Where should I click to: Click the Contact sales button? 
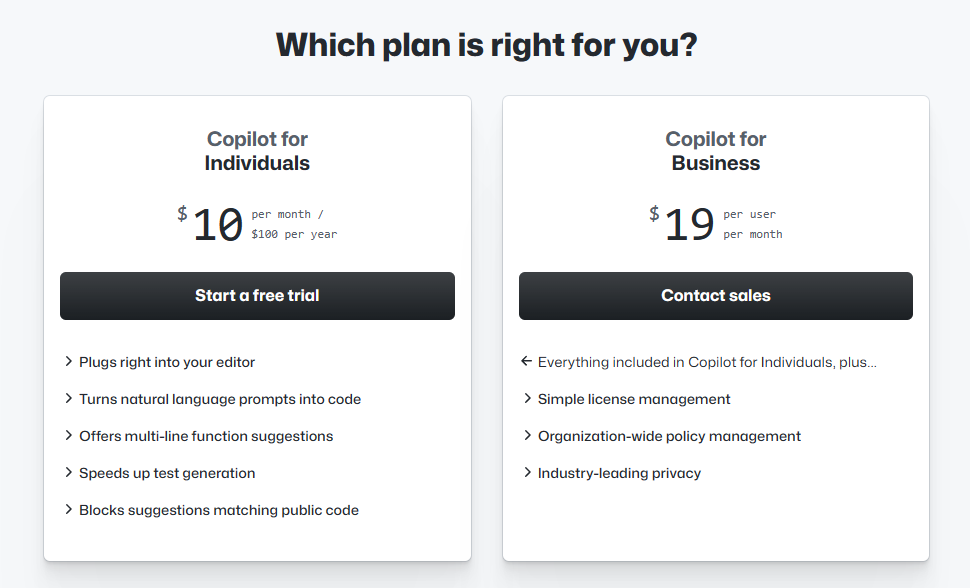click(x=715, y=296)
